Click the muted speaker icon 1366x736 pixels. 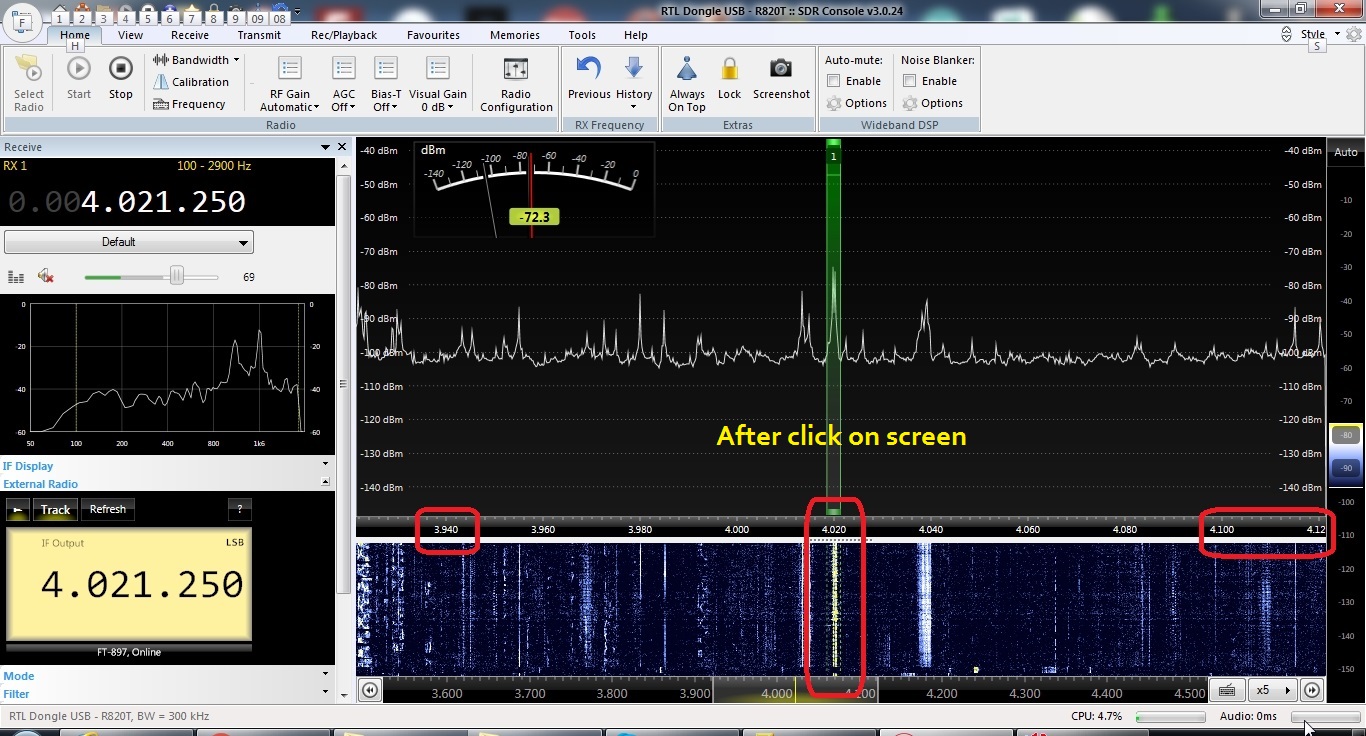(45, 276)
